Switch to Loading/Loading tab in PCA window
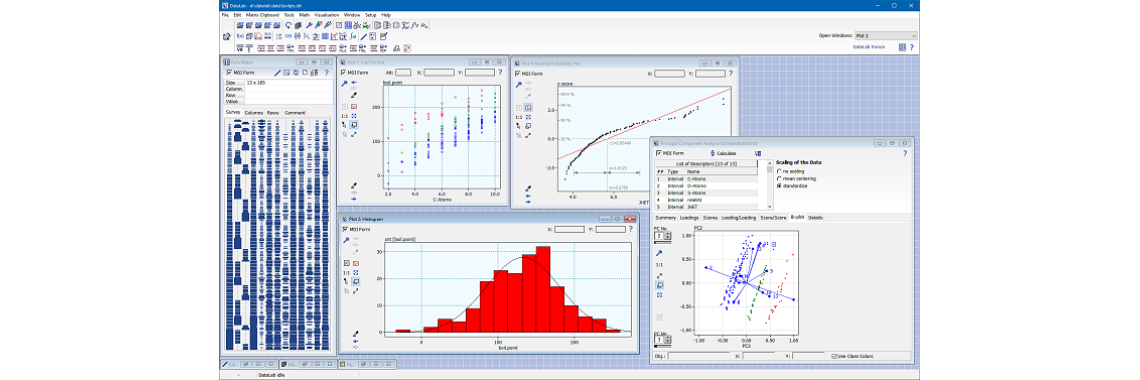 pos(739,217)
